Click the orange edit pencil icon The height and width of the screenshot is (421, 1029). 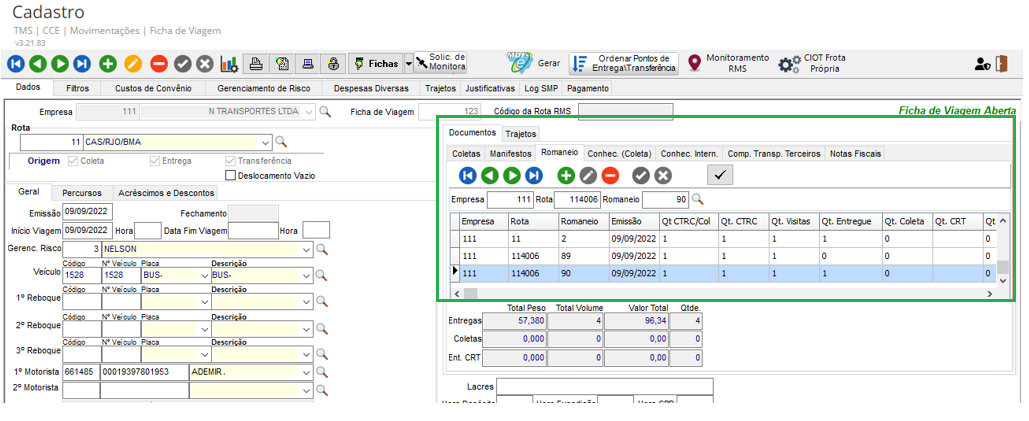[x=132, y=64]
